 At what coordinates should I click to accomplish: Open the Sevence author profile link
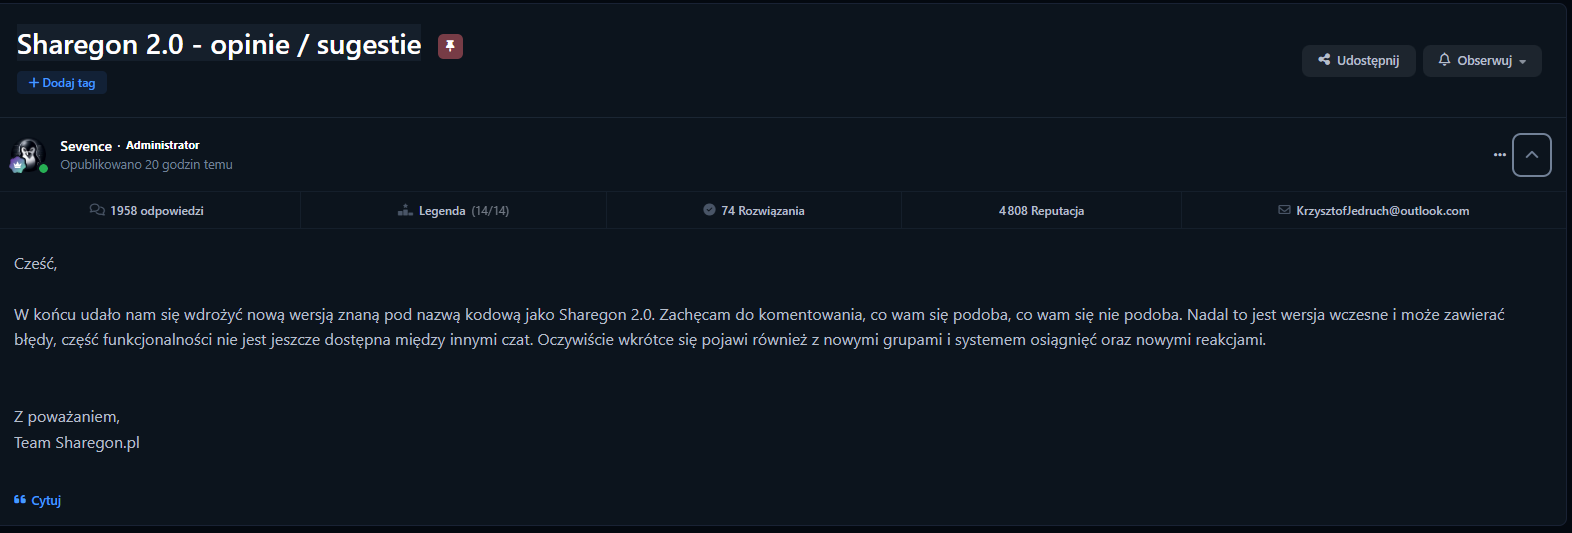pos(86,146)
